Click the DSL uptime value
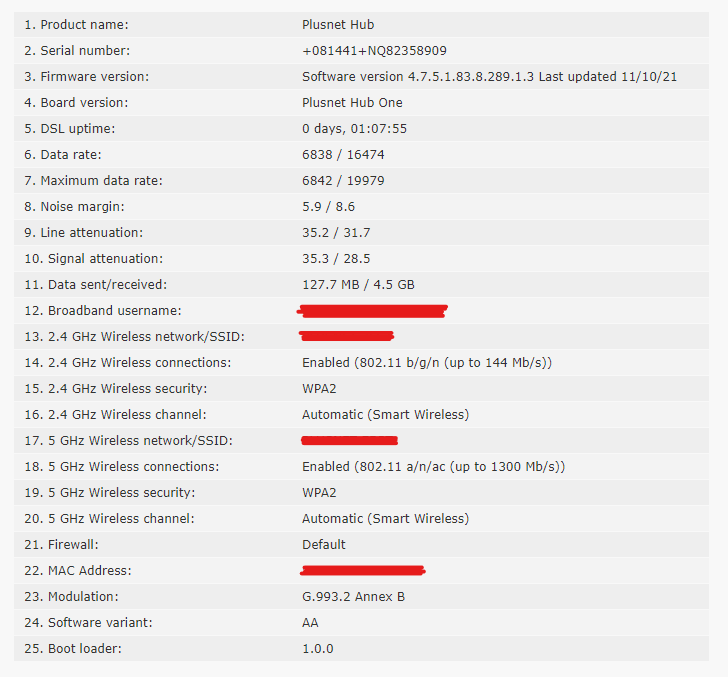 click(354, 128)
